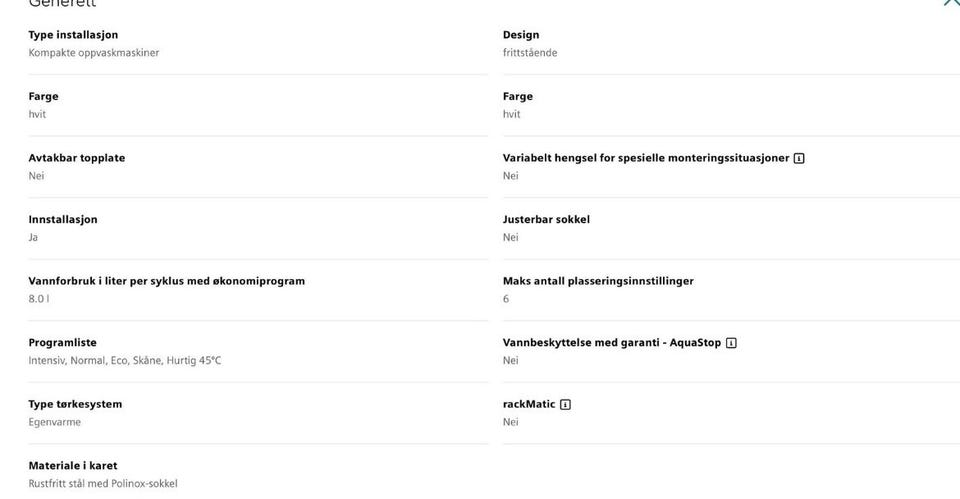Click the Programliste label
Viewport: 960px width, 499px height.
coord(62,343)
